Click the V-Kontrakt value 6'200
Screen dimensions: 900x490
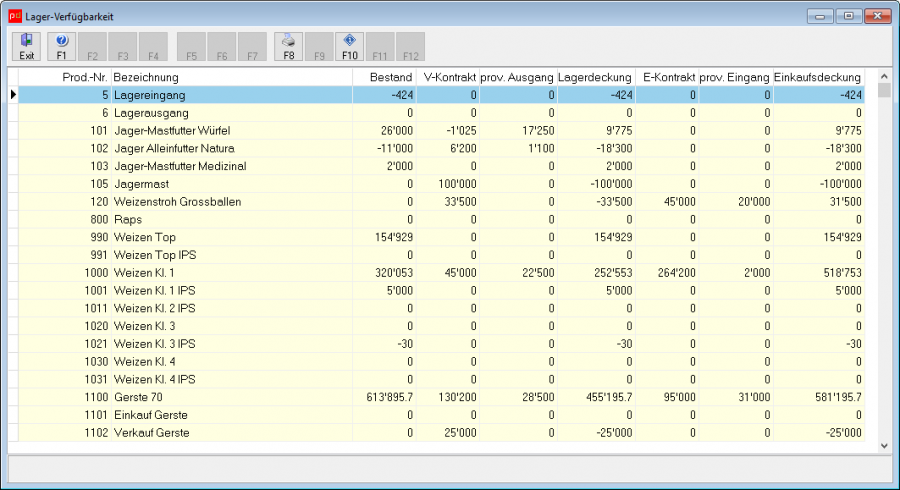[461, 148]
